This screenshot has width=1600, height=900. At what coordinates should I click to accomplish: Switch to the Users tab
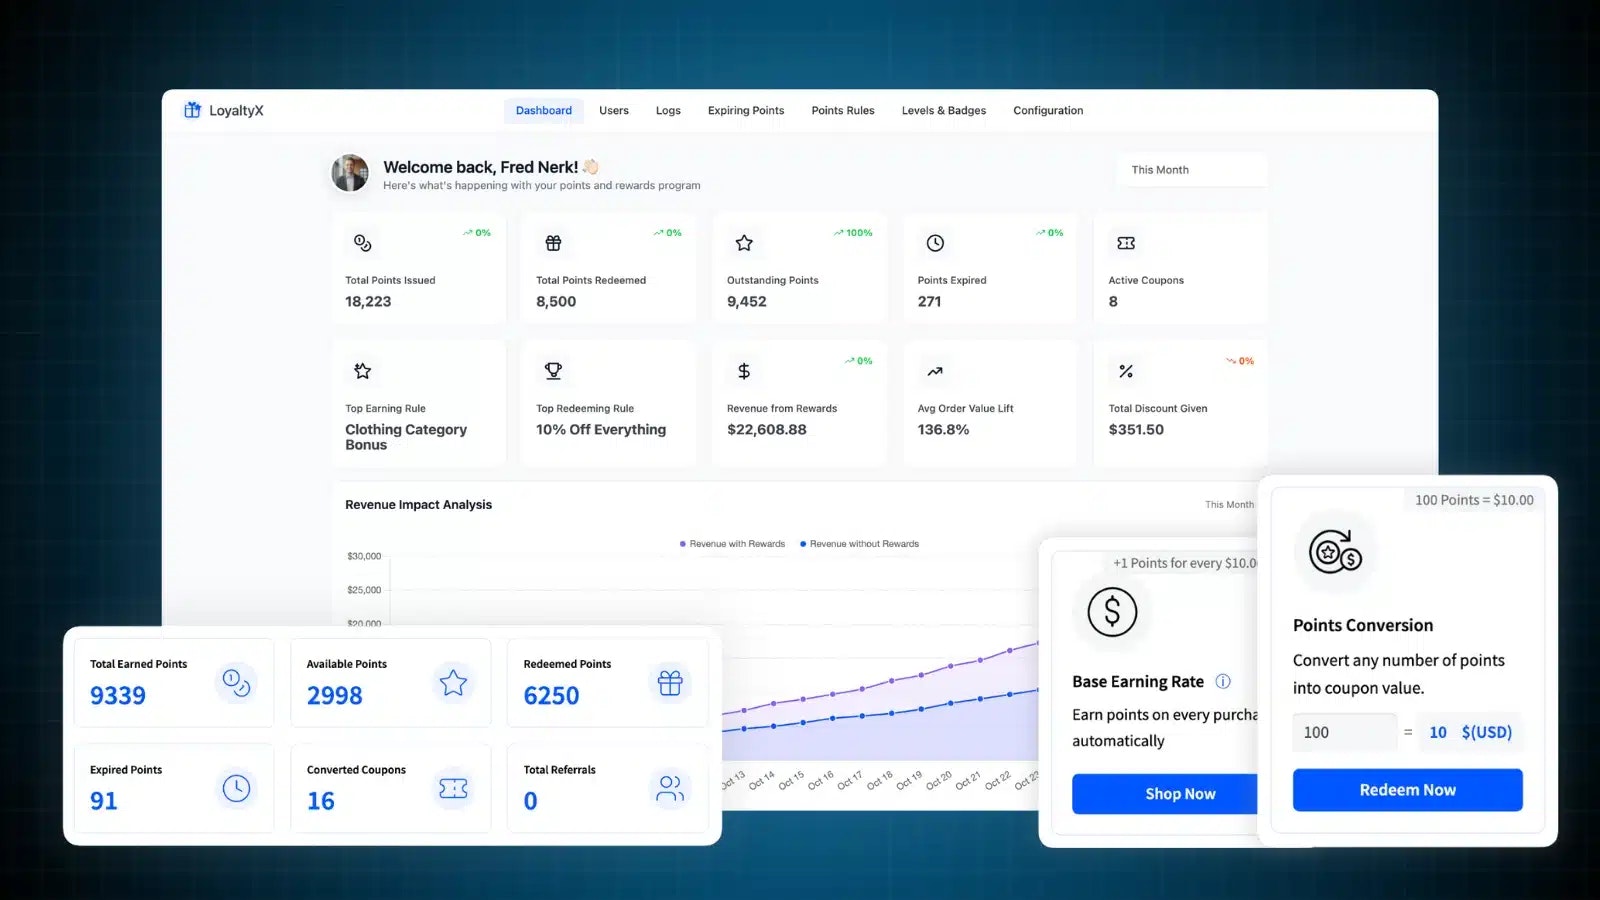tap(613, 110)
